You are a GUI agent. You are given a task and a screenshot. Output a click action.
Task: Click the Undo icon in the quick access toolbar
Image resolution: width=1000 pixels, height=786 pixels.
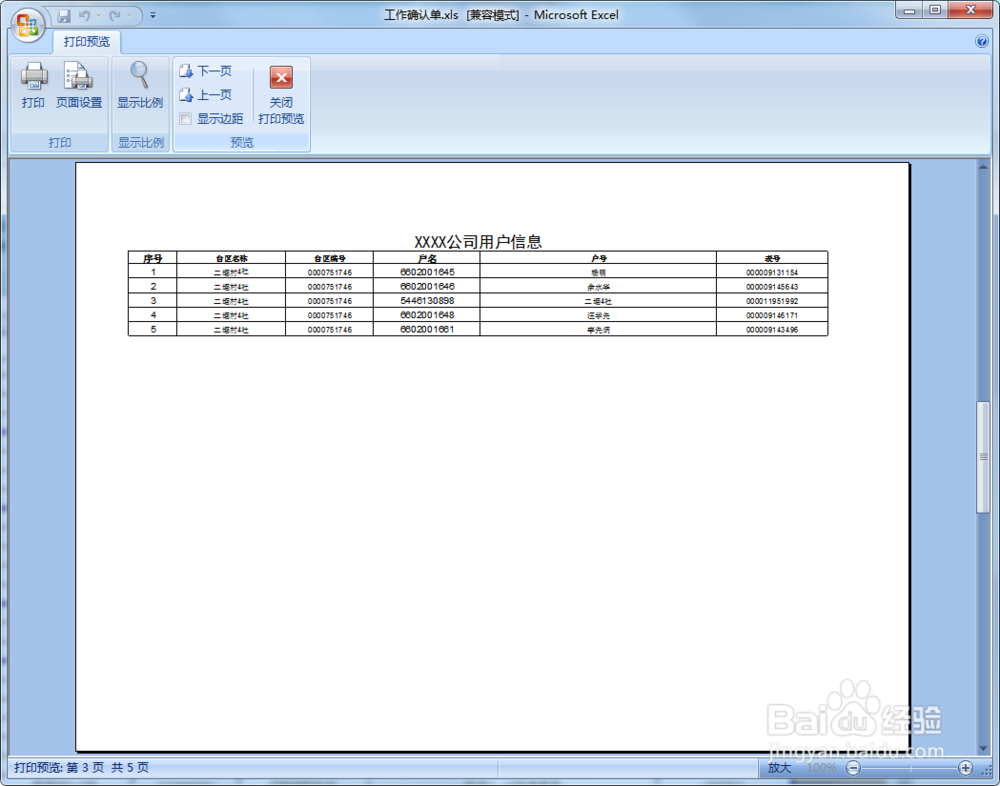pyautogui.click(x=84, y=15)
